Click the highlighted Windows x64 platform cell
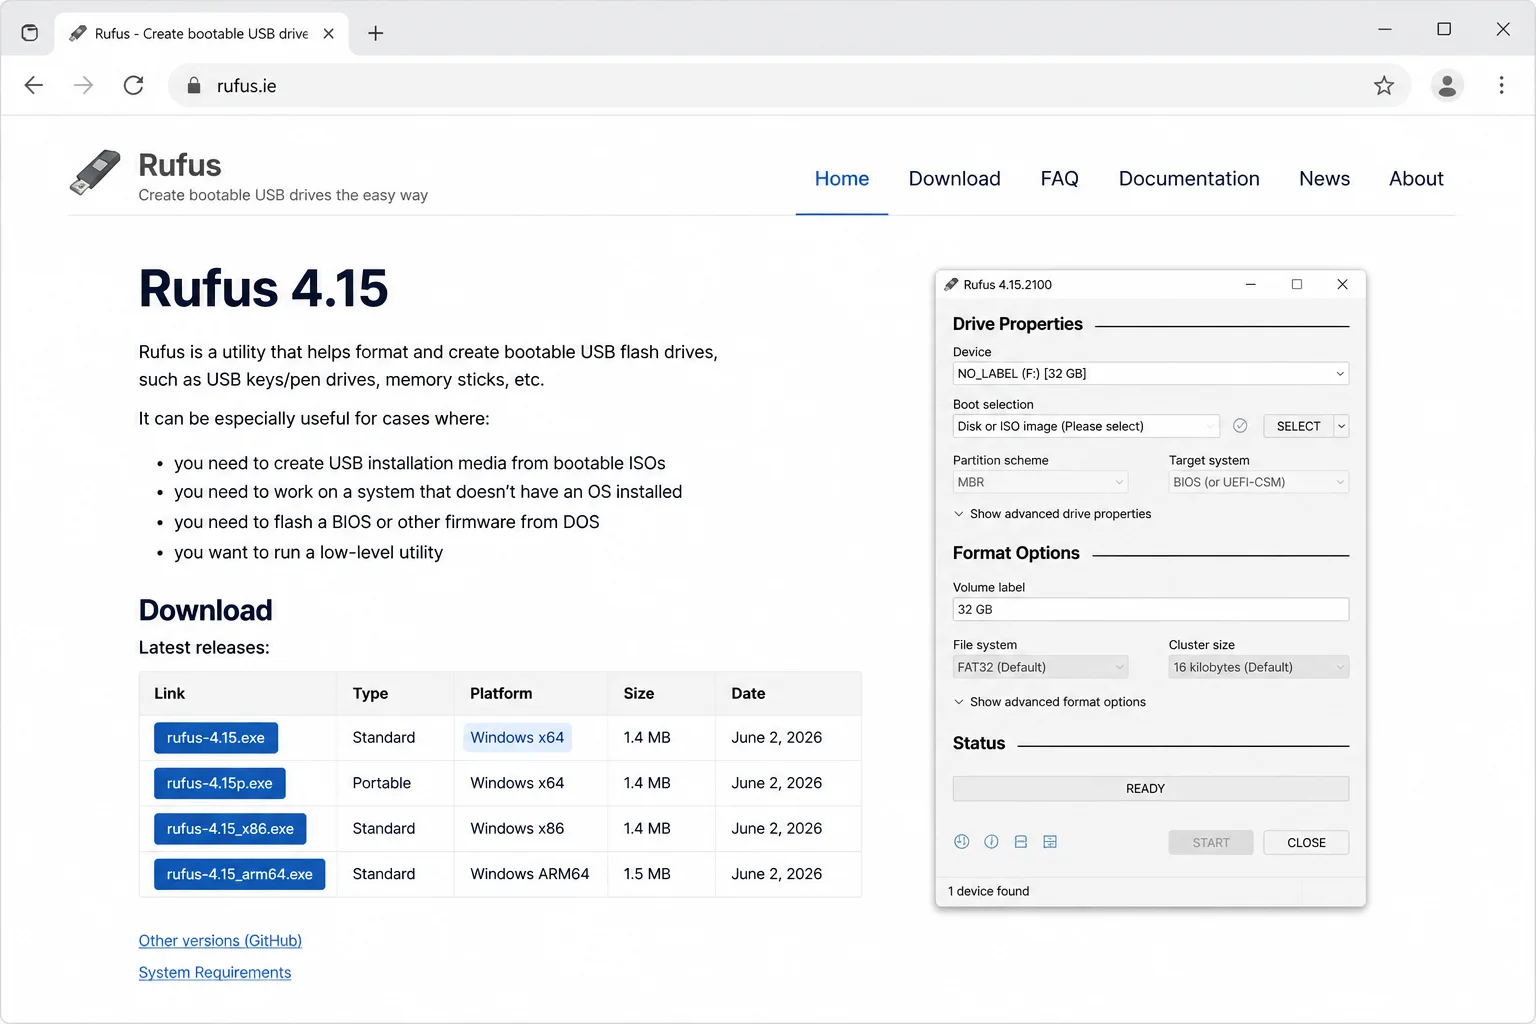Viewport: 1536px width, 1024px height. click(517, 738)
